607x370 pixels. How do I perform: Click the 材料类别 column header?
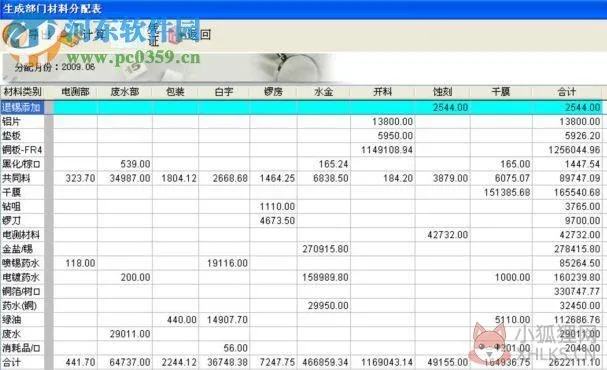point(22,92)
